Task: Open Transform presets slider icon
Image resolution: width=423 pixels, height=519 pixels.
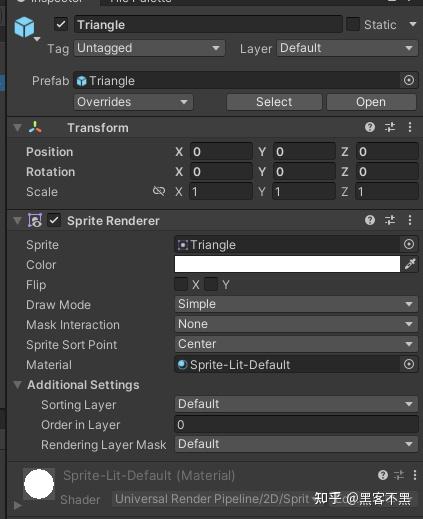Action: coord(390,127)
